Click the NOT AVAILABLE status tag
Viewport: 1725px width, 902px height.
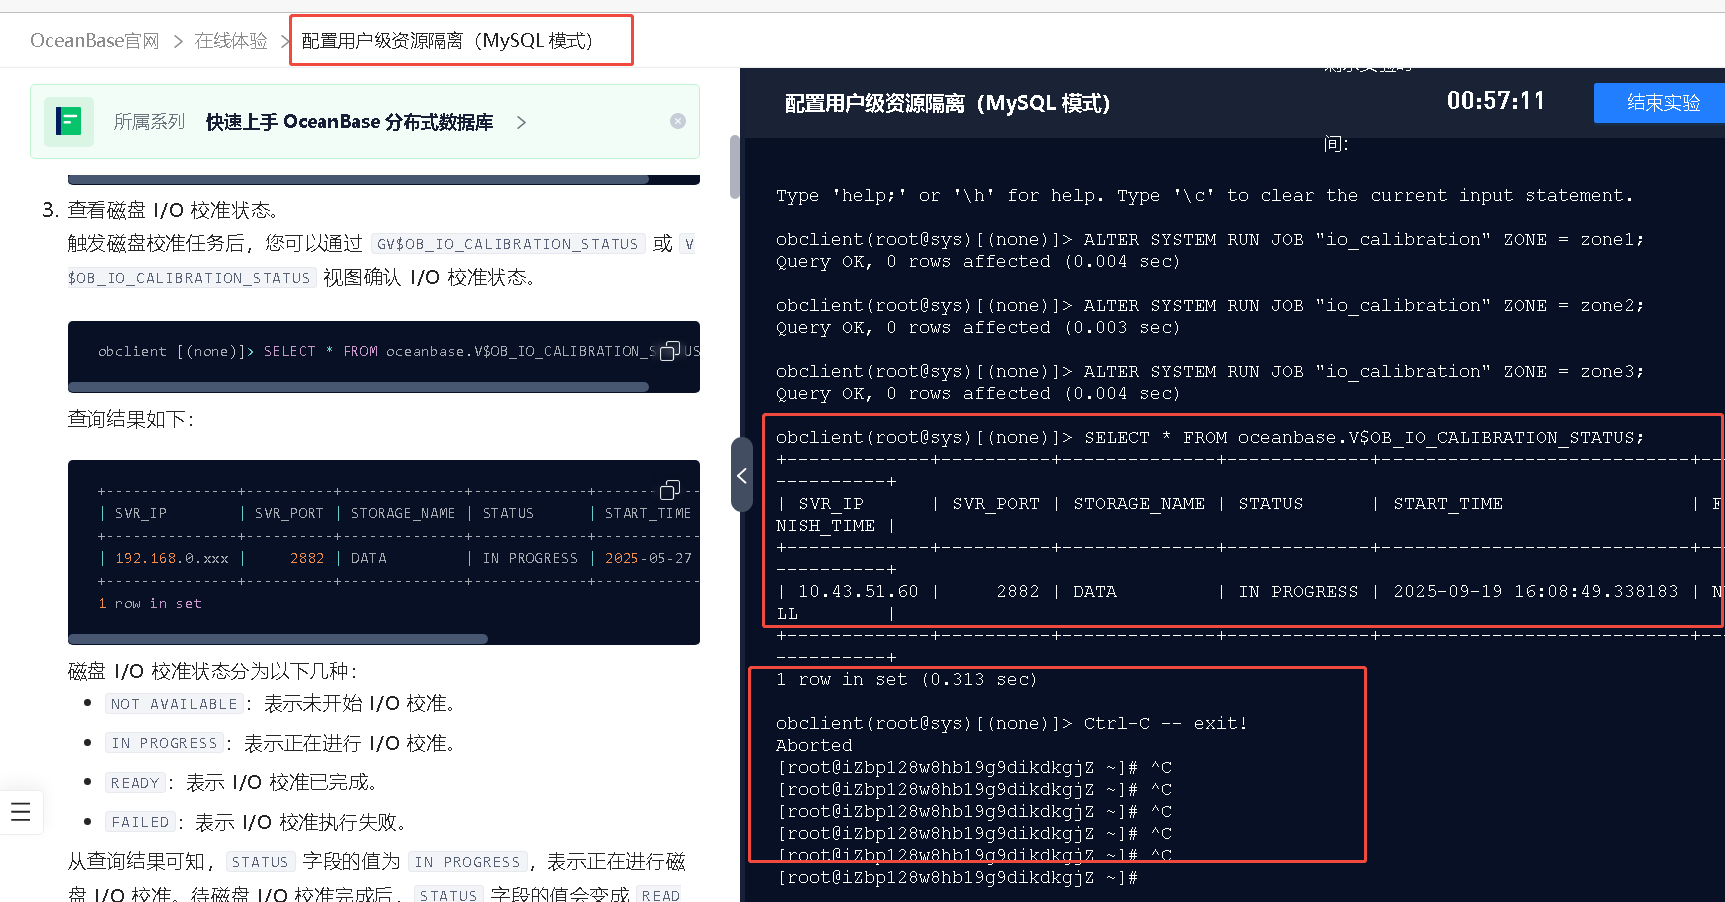click(174, 704)
